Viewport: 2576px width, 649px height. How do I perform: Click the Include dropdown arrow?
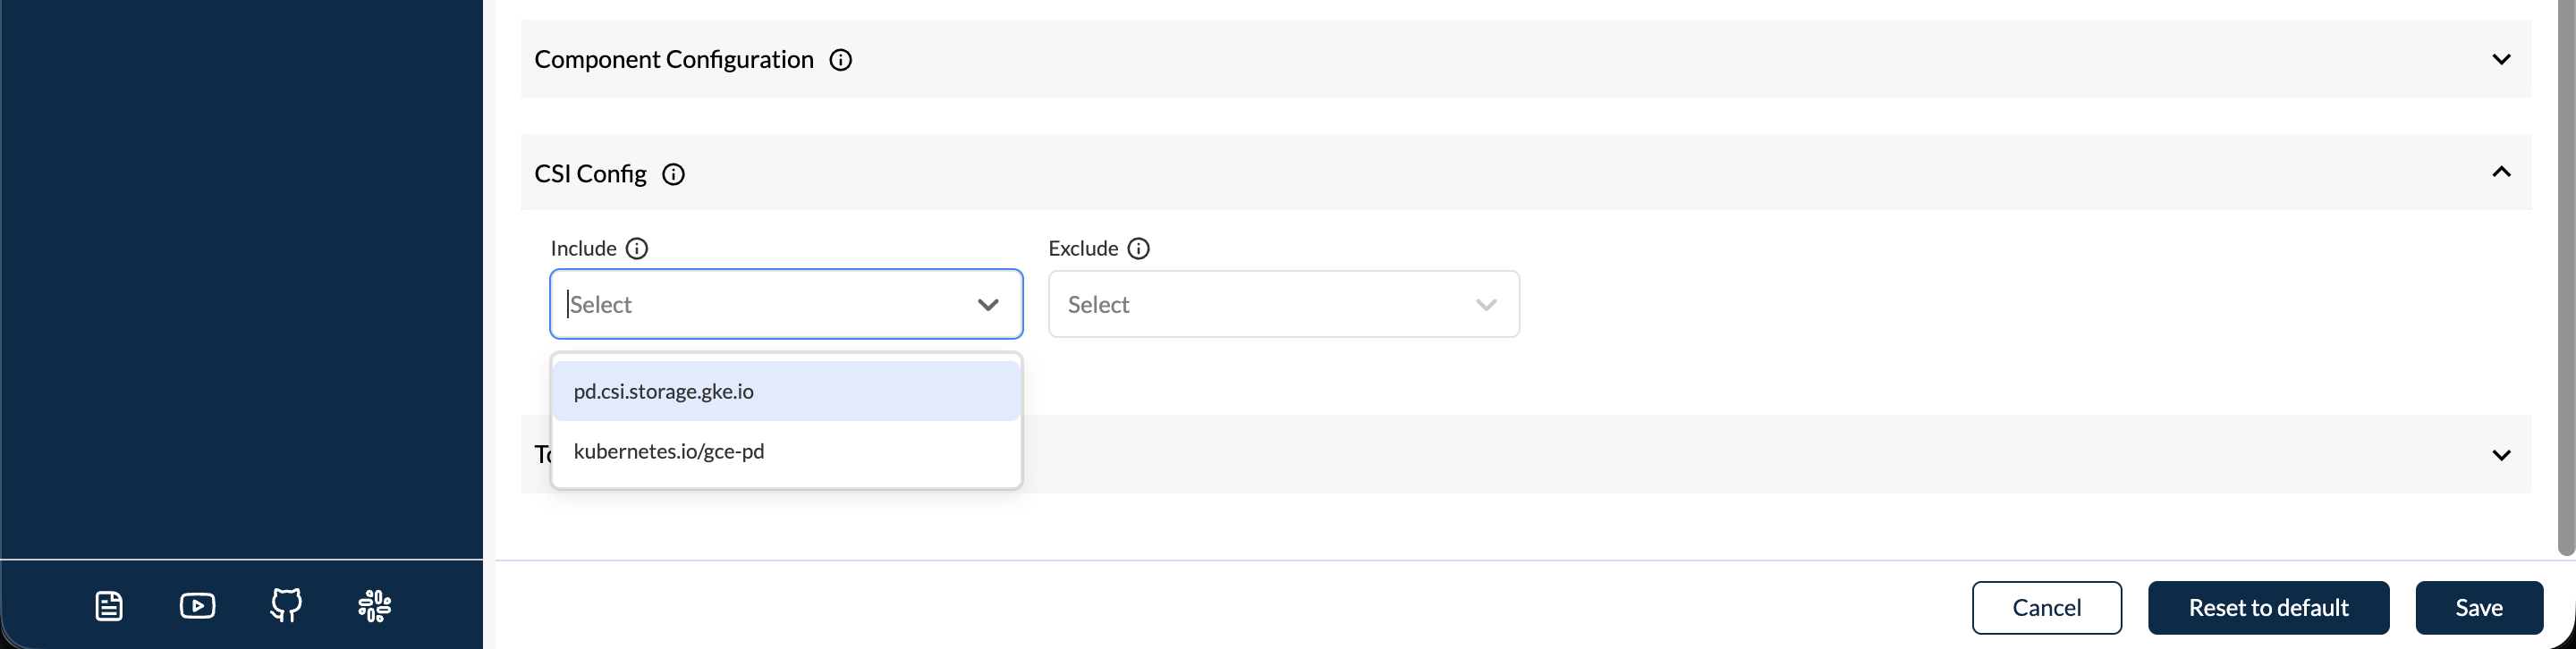click(988, 305)
